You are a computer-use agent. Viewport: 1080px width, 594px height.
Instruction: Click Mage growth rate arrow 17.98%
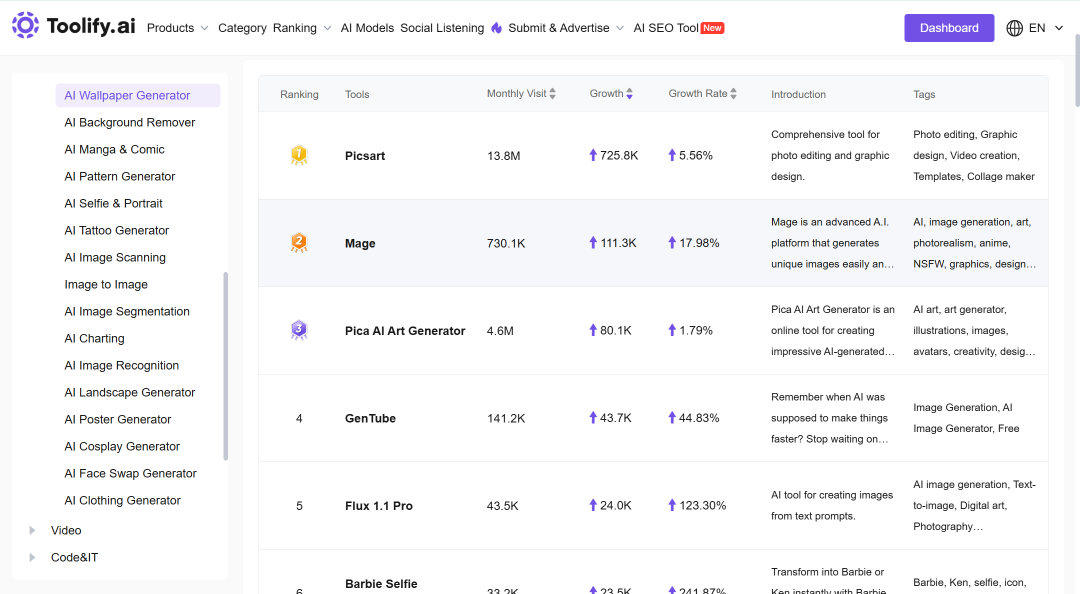pyautogui.click(x=672, y=243)
